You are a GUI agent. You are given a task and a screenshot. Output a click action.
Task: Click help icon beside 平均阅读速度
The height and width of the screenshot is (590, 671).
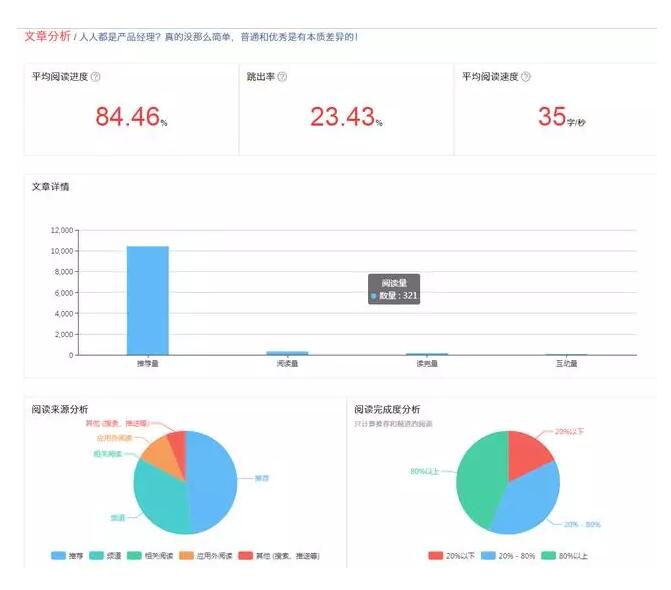pyautogui.click(x=526, y=76)
